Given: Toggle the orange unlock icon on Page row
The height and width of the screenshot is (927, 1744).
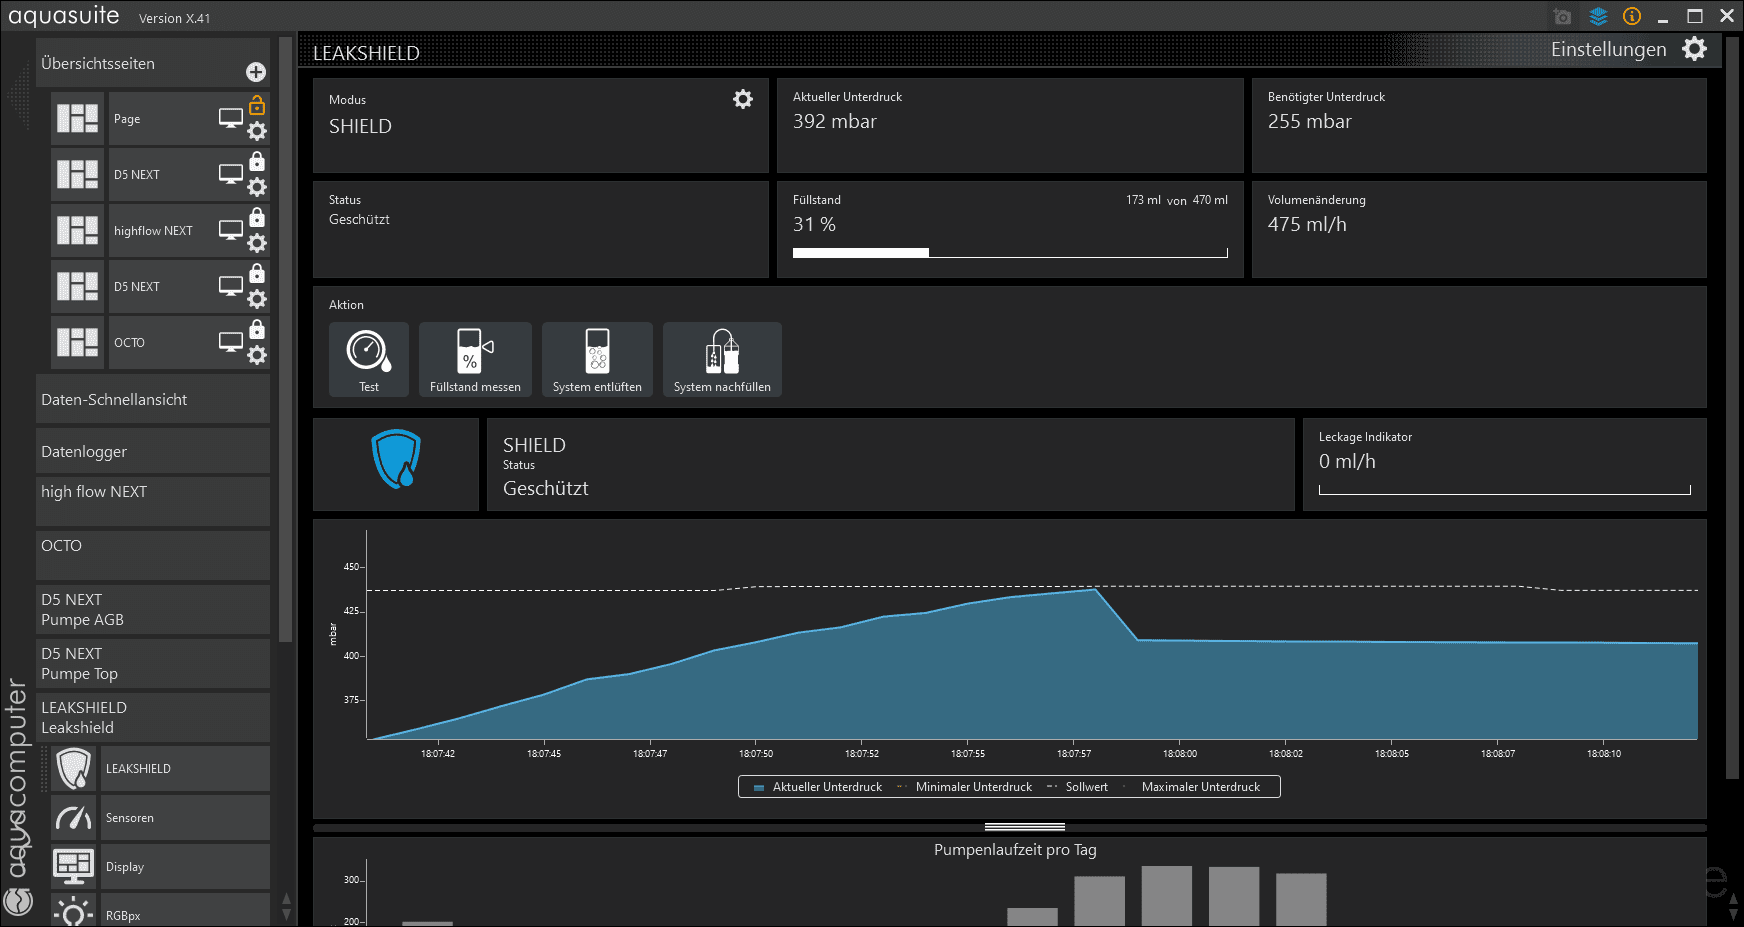Looking at the screenshot, I should coord(257,105).
